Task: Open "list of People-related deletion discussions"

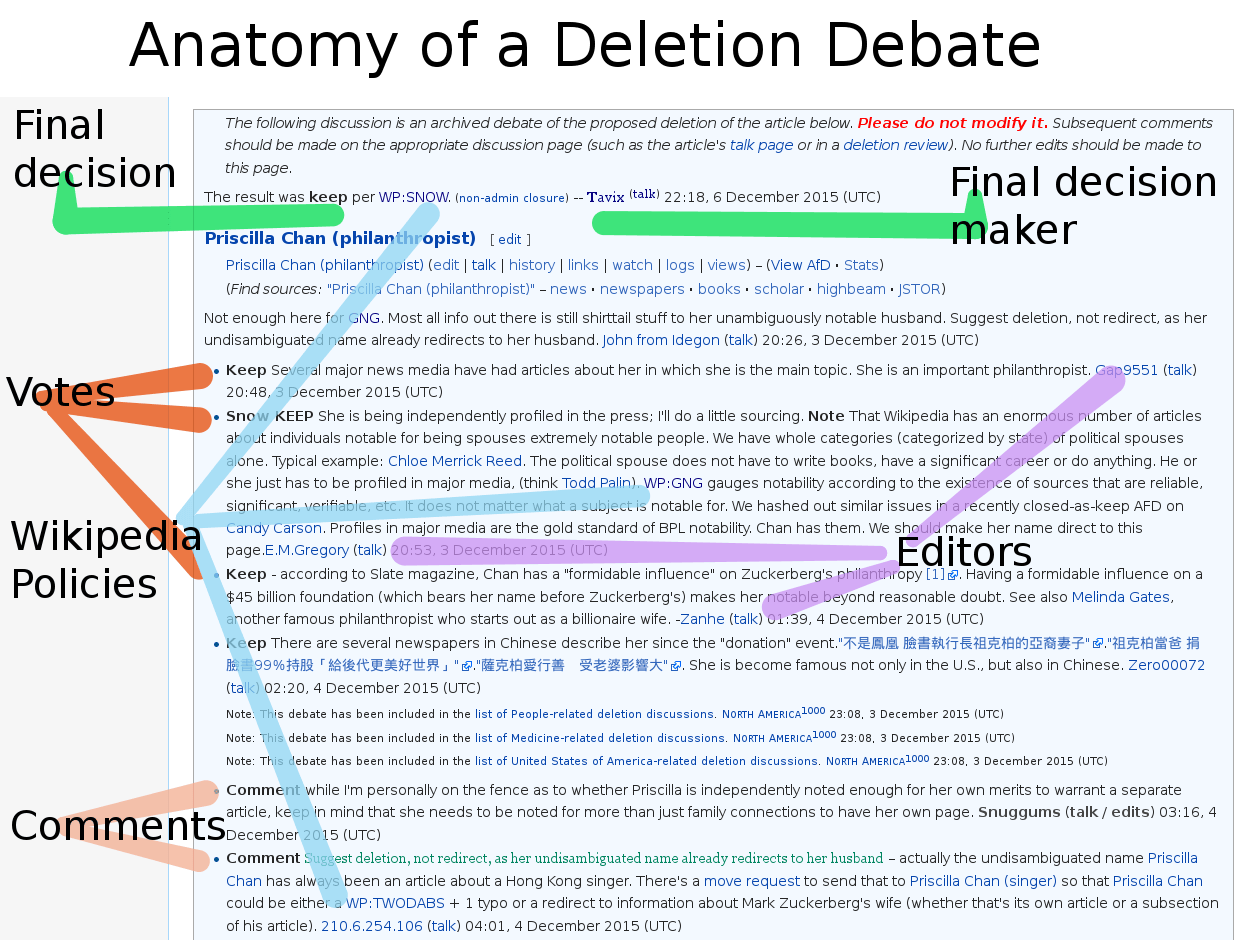Action: tap(595, 714)
